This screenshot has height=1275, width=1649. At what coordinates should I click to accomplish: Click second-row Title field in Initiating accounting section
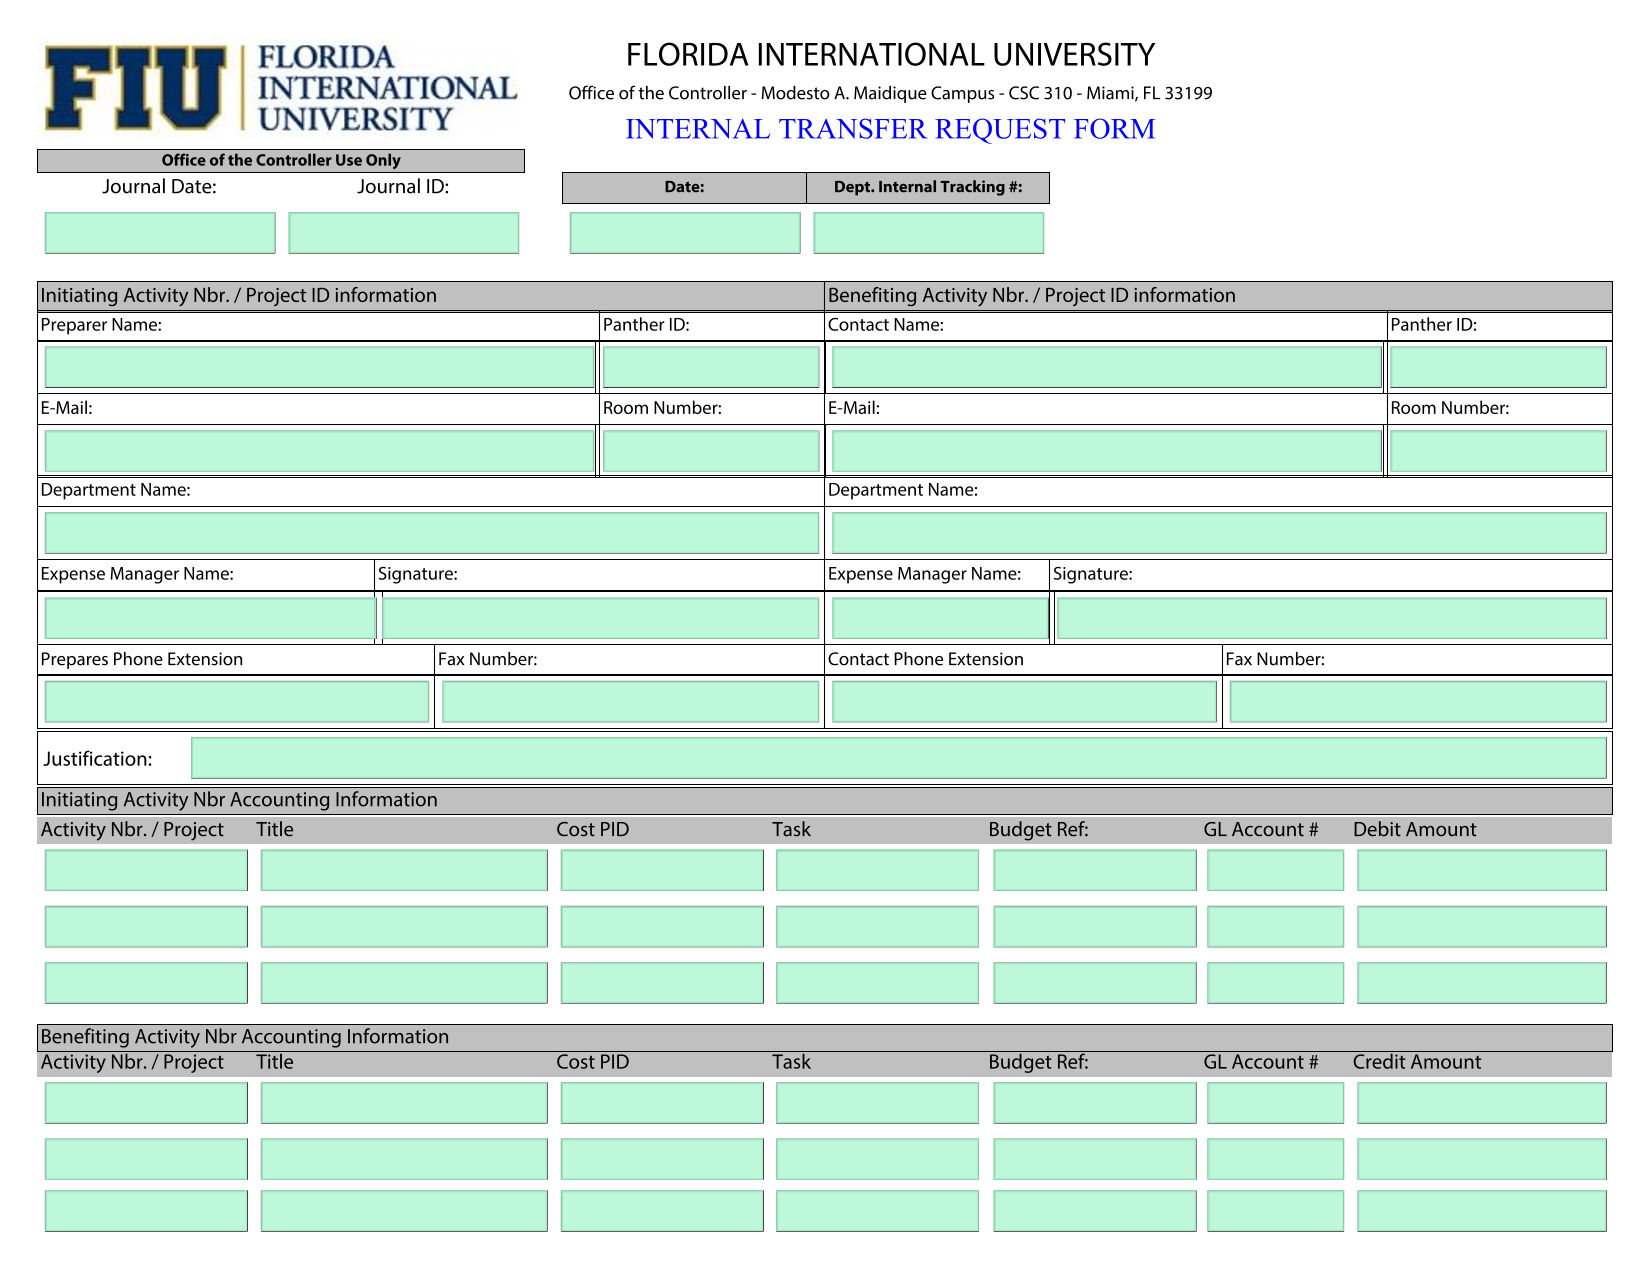[x=404, y=927]
